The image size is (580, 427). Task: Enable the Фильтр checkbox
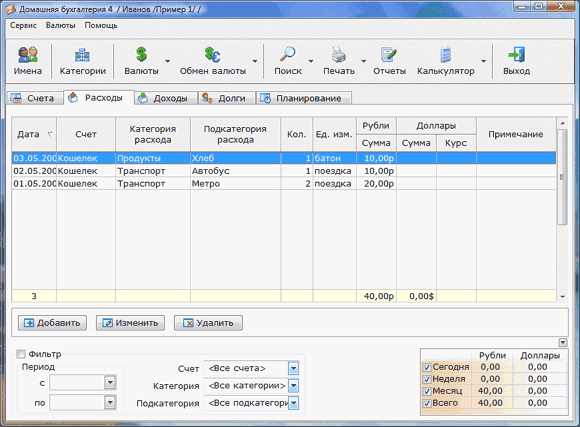coord(21,354)
